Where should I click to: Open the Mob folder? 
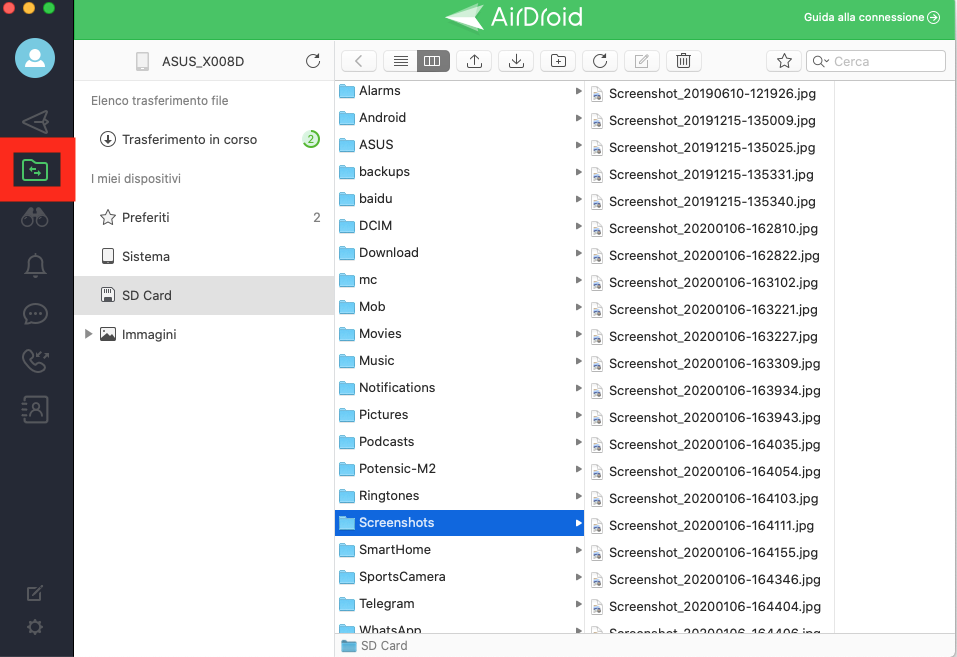pos(460,307)
